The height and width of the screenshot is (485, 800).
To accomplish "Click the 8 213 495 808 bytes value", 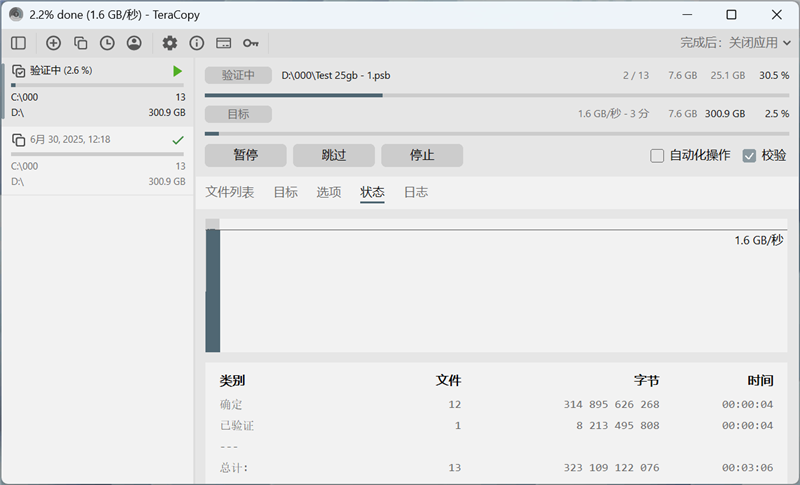I will (617, 425).
